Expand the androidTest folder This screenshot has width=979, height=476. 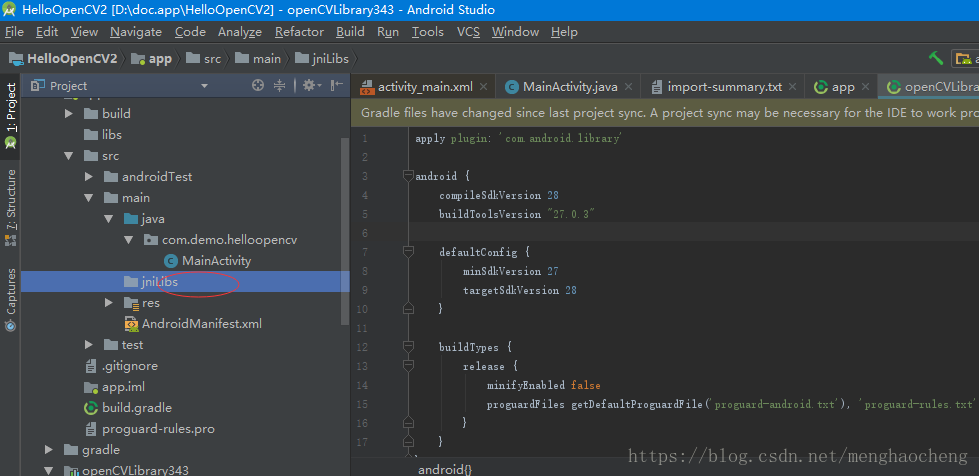click(x=89, y=177)
